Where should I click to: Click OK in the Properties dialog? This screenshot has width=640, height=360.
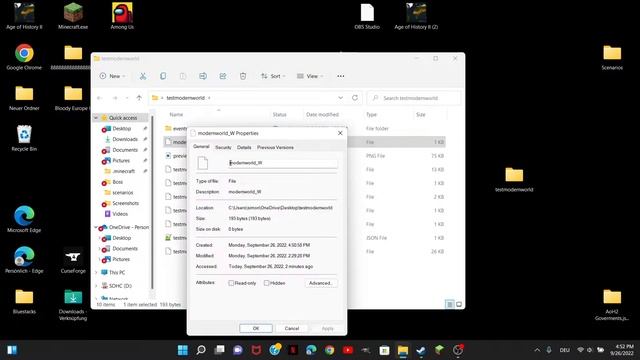[x=256, y=328]
